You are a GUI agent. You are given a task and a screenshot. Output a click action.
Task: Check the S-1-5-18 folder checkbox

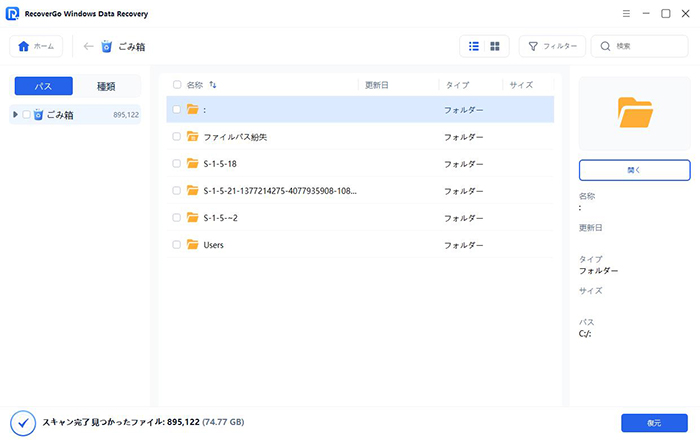[x=177, y=164]
